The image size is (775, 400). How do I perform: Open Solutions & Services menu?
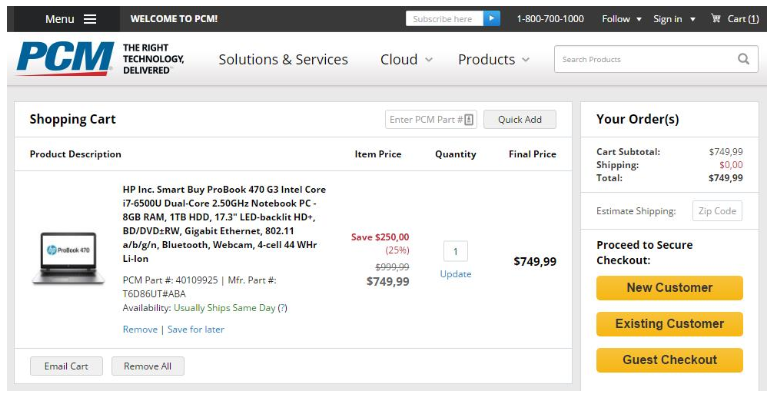[283, 59]
